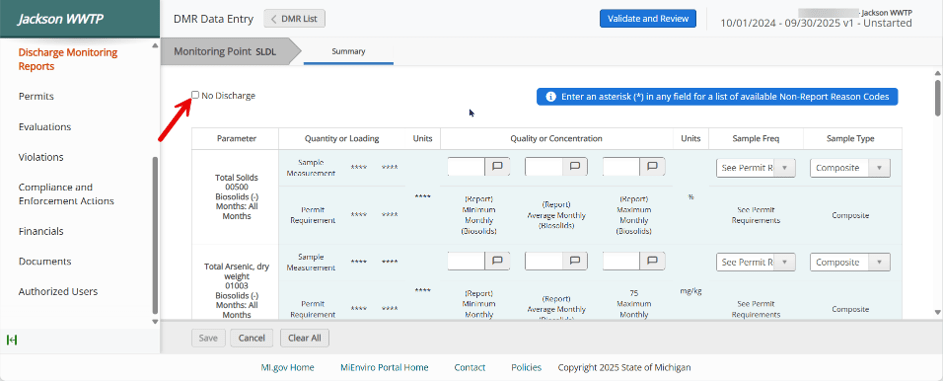The height and width of the screenshot is (381, 943).
Task: Open Violations in sidebar
Action: tap(41, 157)
